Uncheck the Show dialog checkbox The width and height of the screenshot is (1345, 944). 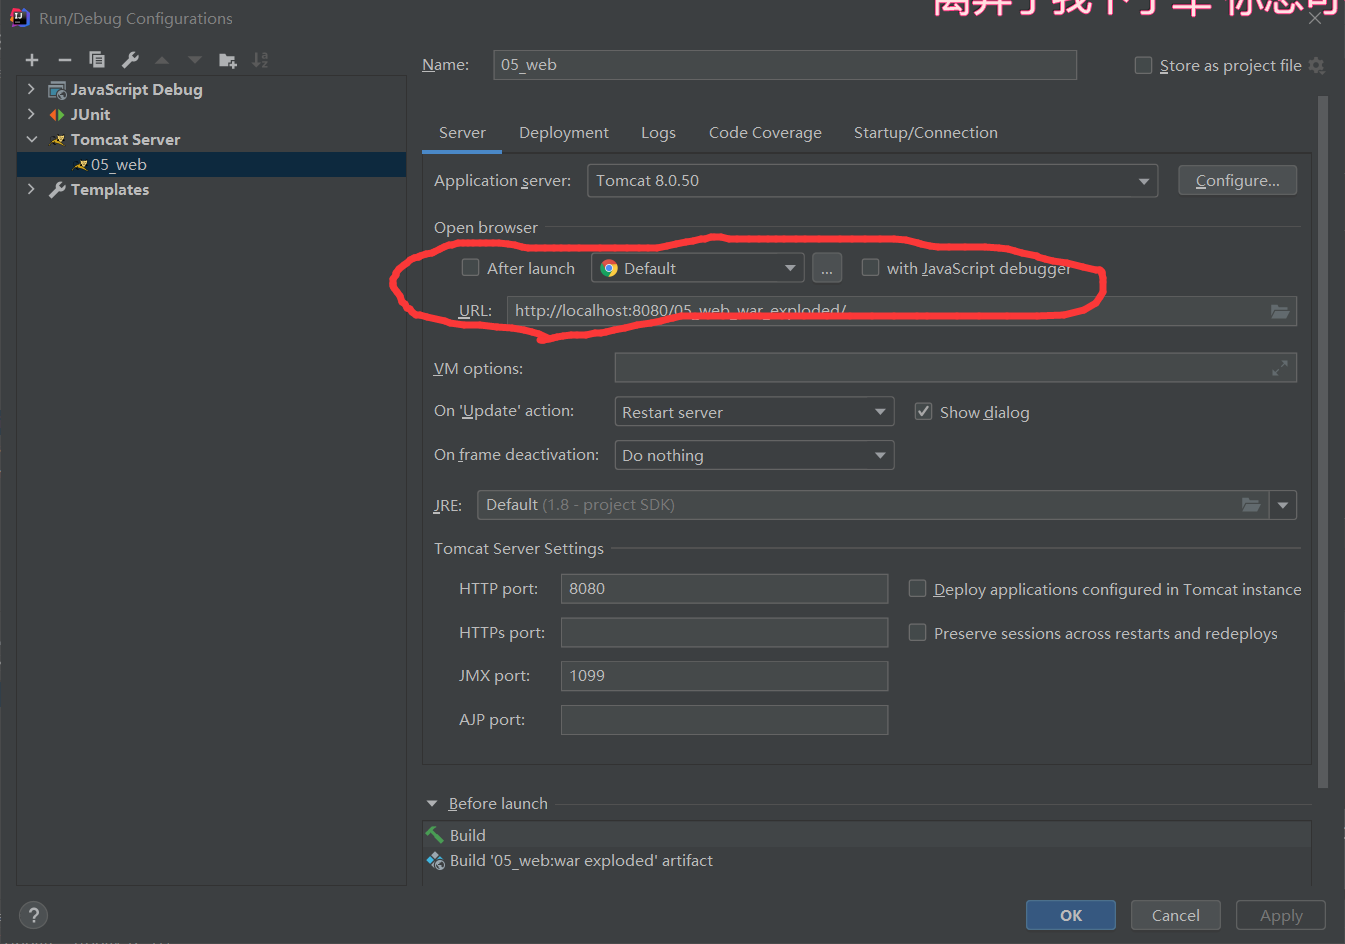click(x=924, y=412)
